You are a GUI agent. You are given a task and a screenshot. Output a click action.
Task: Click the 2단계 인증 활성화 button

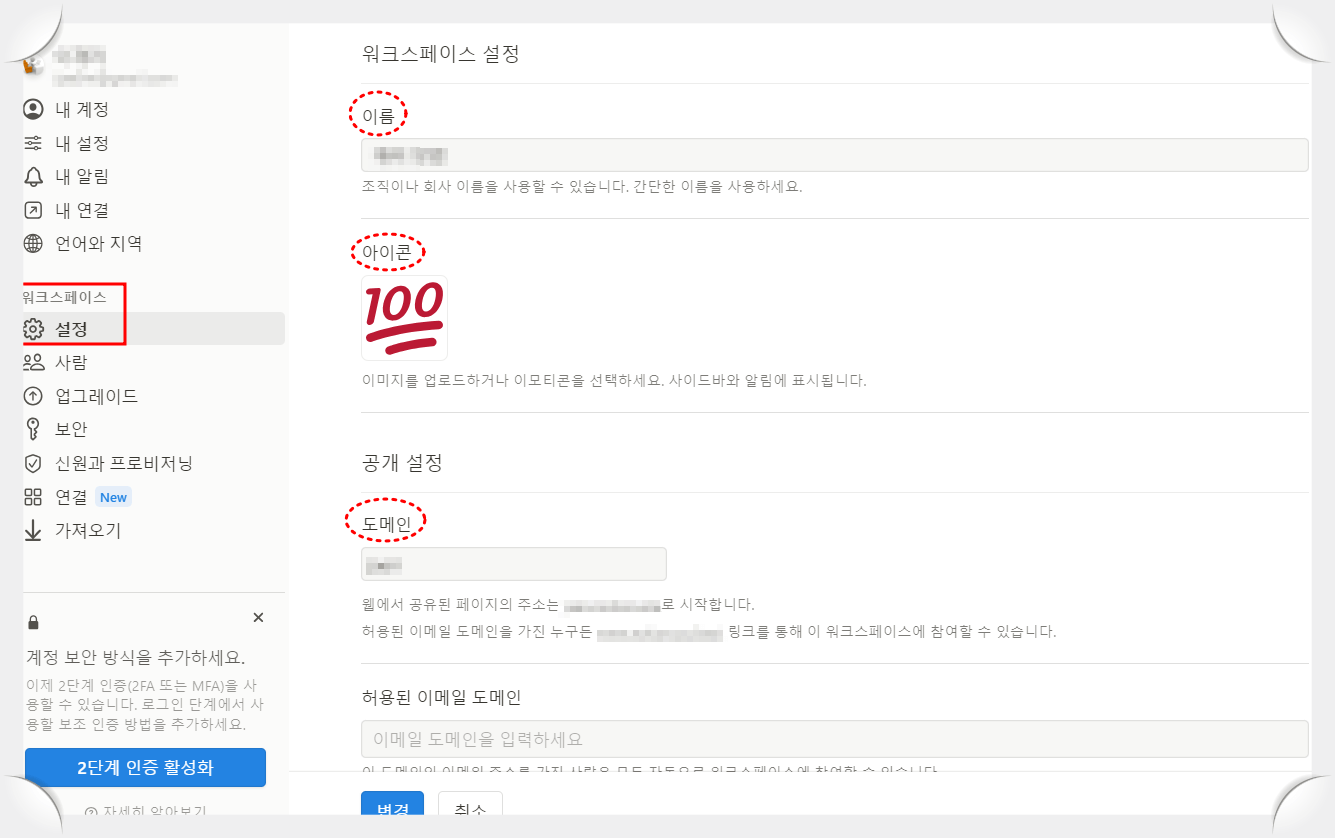pos(145,768)
